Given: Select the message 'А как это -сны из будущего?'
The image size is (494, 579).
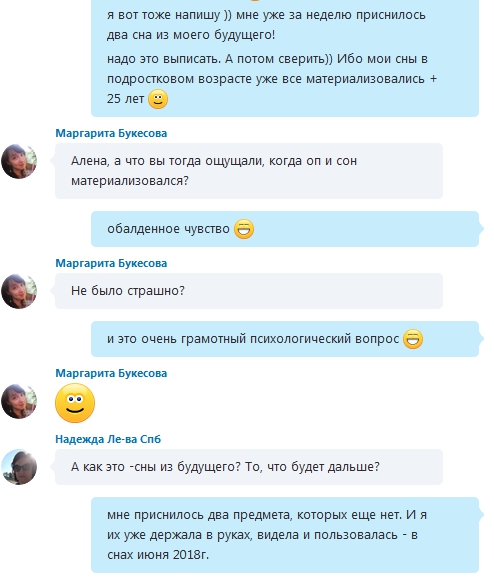Looking at the screenshot, I should tap(249, 467).
